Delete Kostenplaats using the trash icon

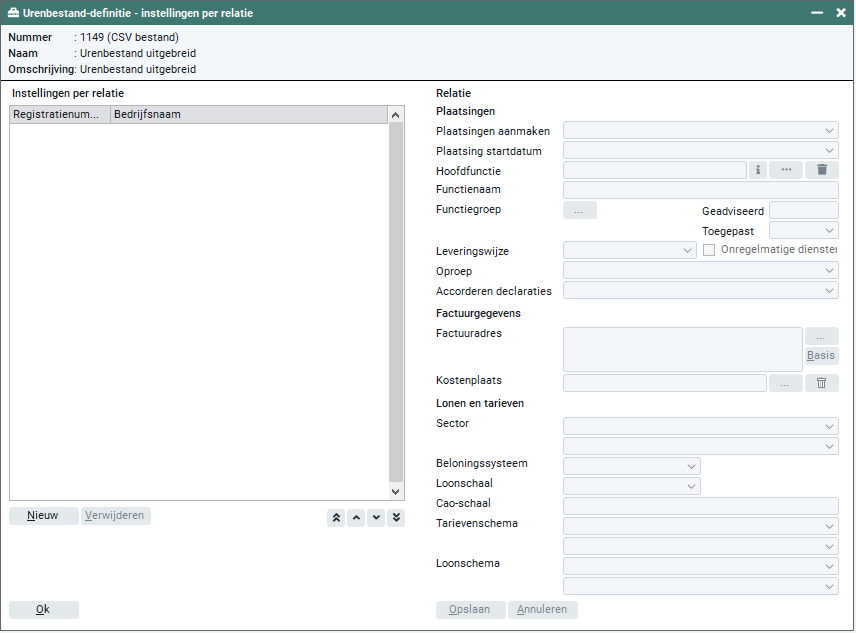pyautogui.click(x=822, y=383)
